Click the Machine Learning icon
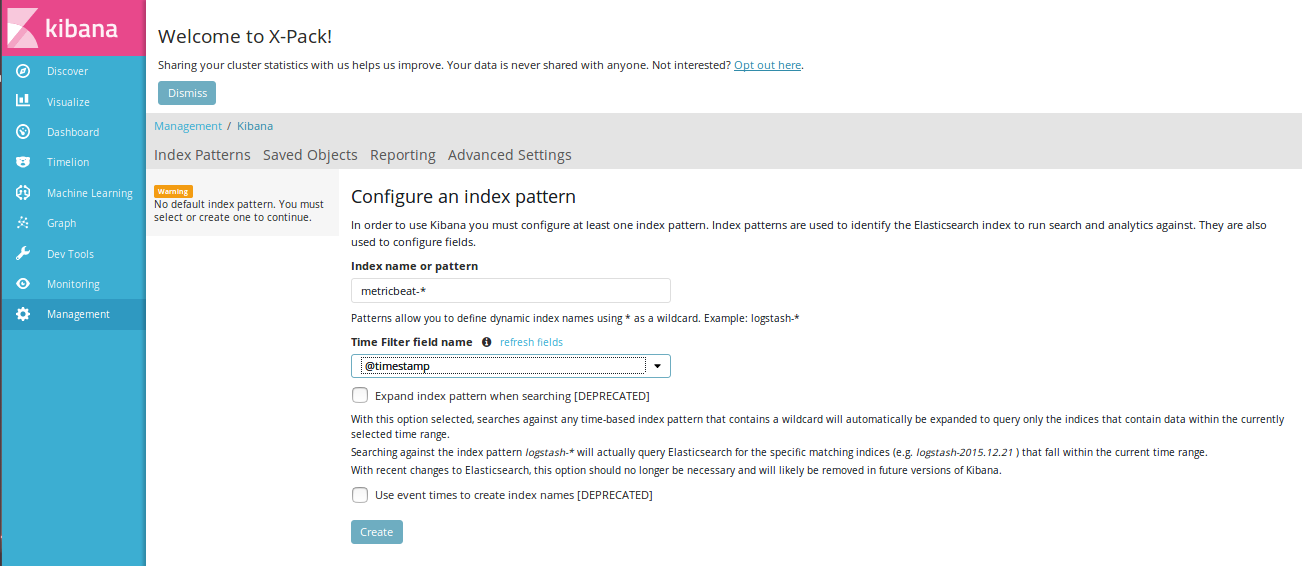1302x566 pixels. pos(23,193)
